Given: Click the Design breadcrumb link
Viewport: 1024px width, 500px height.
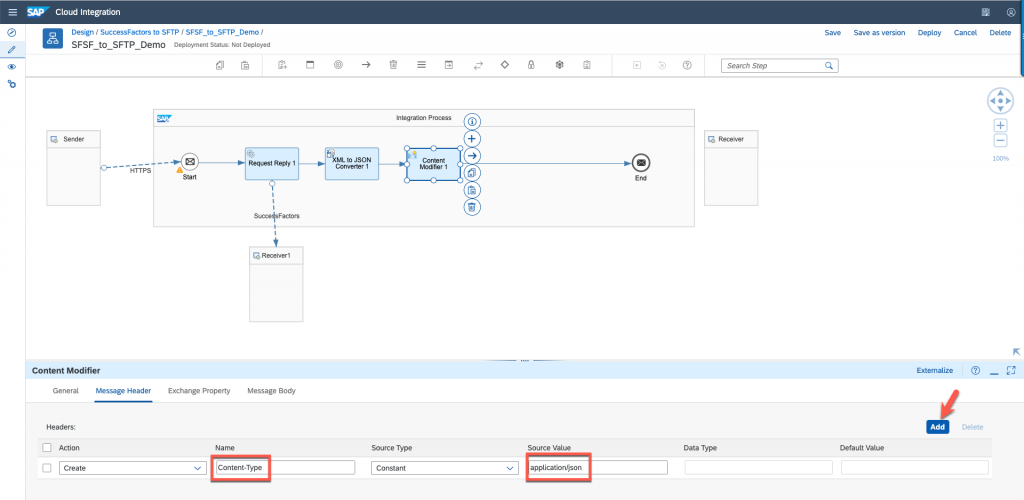Looking at the screenshot, I should tap(82, 31).
